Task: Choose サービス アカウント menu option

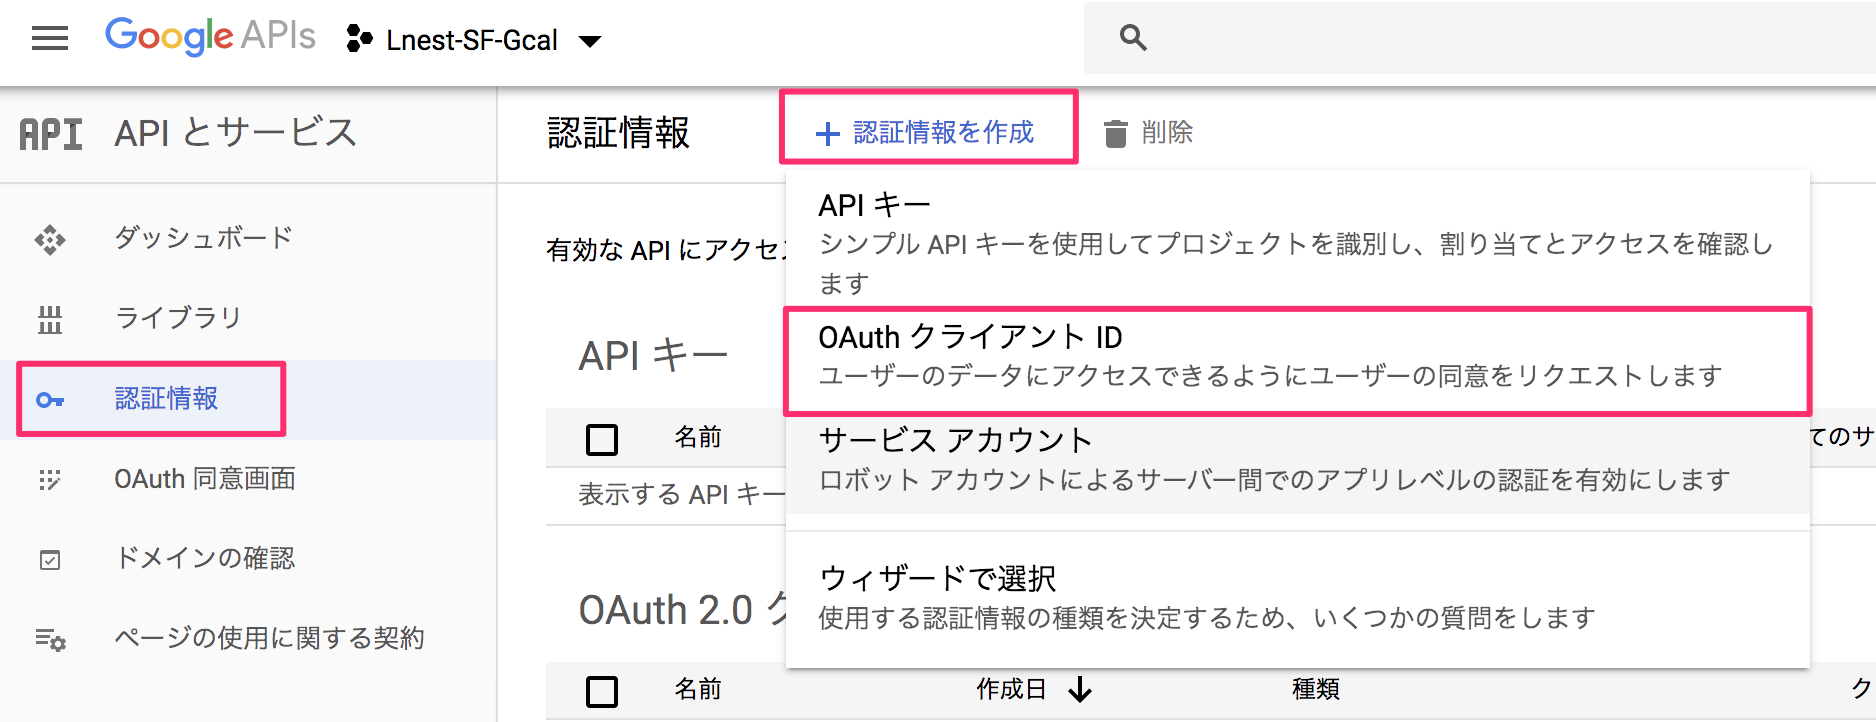Action: point(1298,460)
